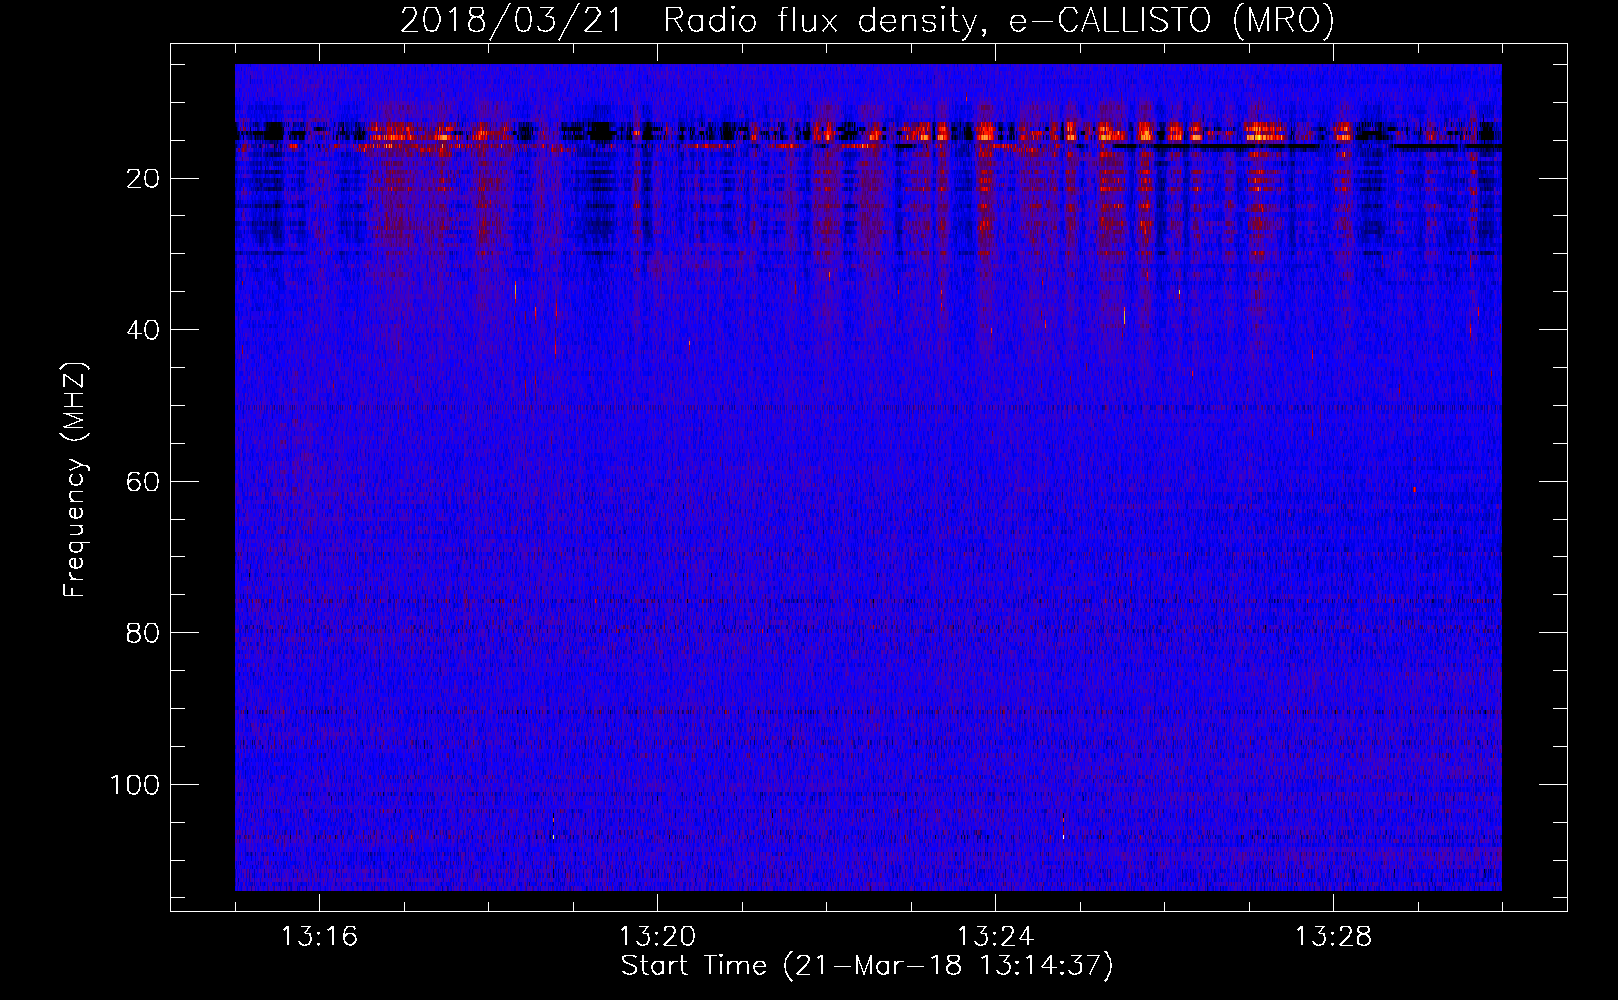Click the 40 MHz frequency tick label
The height and width of the screenshot is (1000, 1618).
[x=144, y=330]
